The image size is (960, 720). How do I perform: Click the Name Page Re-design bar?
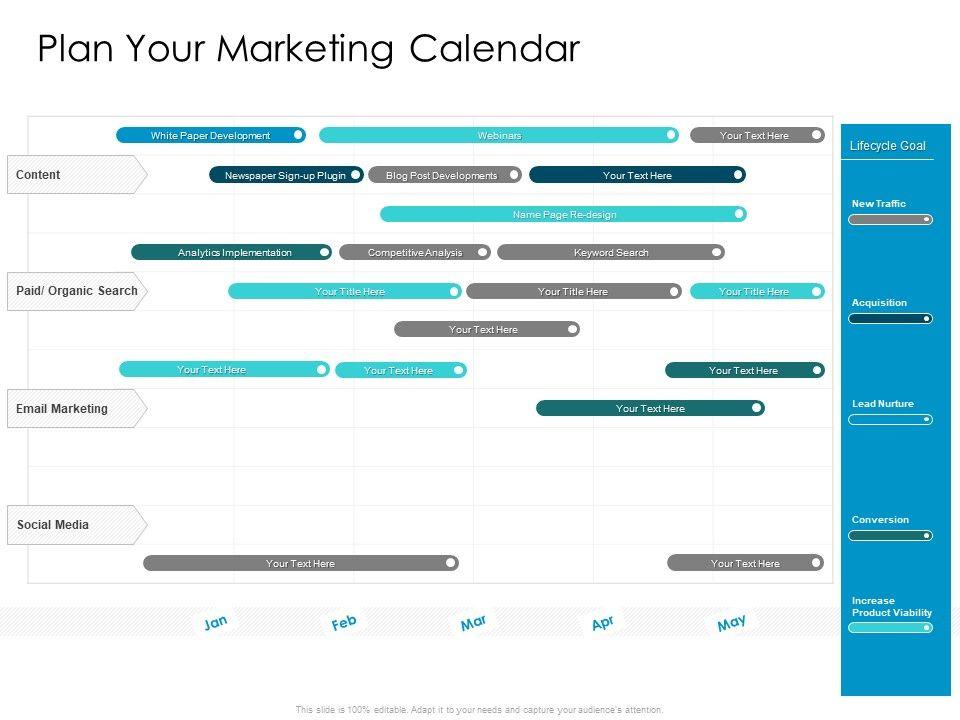pos(563,214)
